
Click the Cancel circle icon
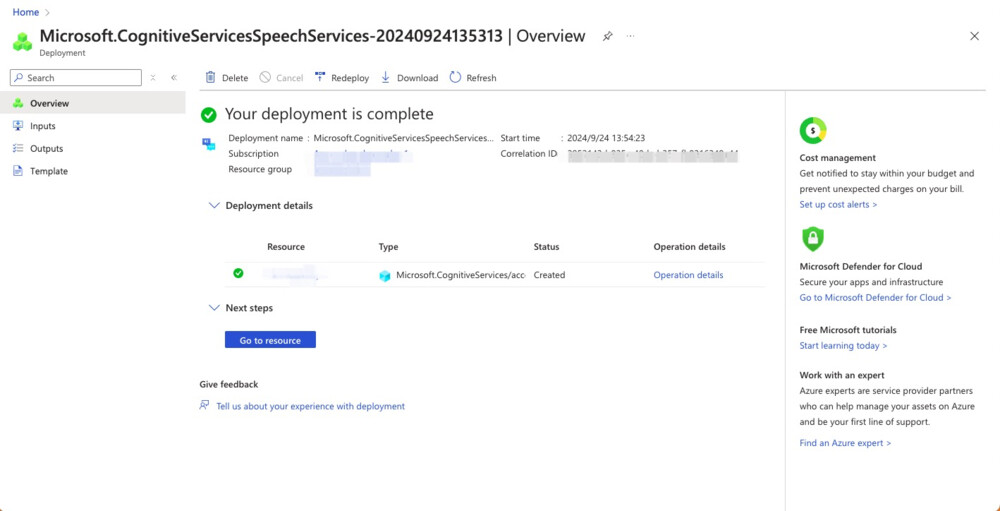click(265, 77)
